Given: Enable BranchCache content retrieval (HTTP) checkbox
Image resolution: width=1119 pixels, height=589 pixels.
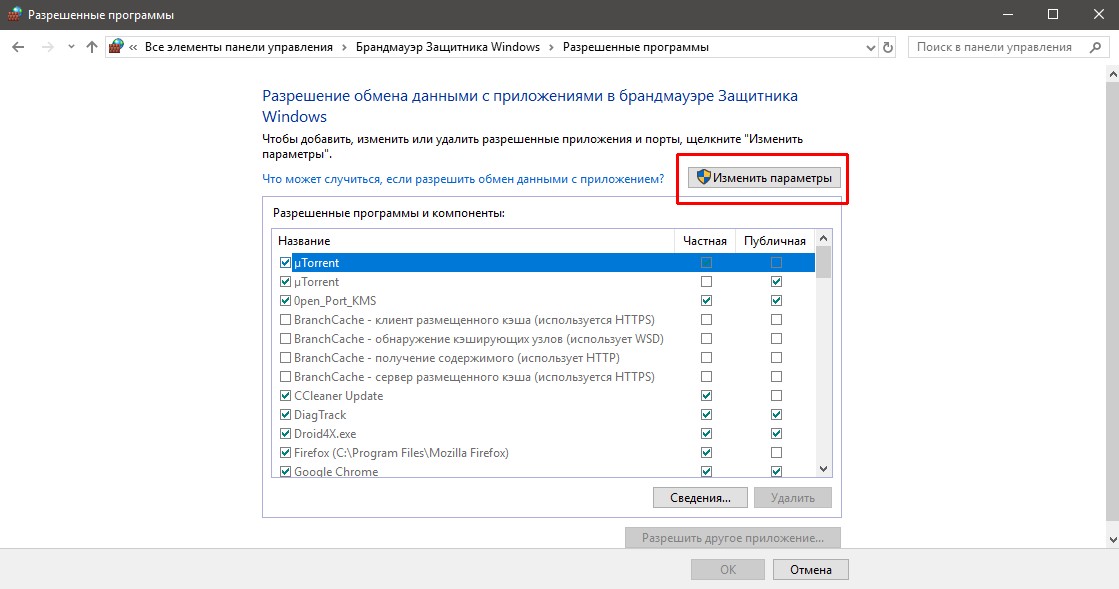Looking at the screenshot, I should coord(285,358).
